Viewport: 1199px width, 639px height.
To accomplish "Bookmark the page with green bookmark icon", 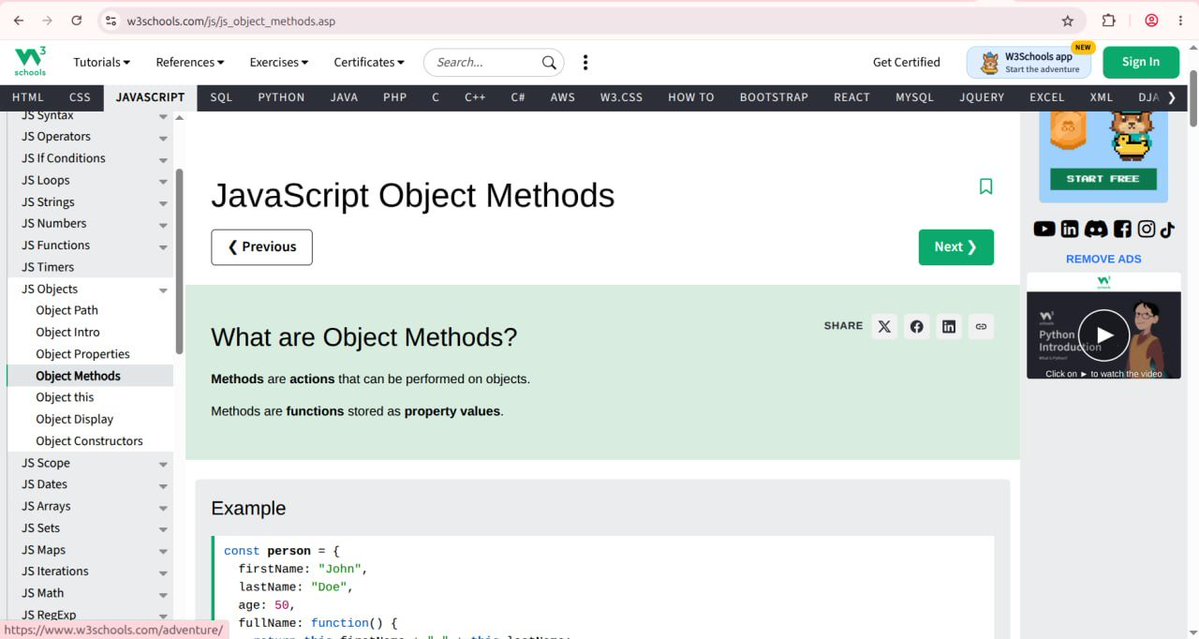I will click(x=986, y=187).
